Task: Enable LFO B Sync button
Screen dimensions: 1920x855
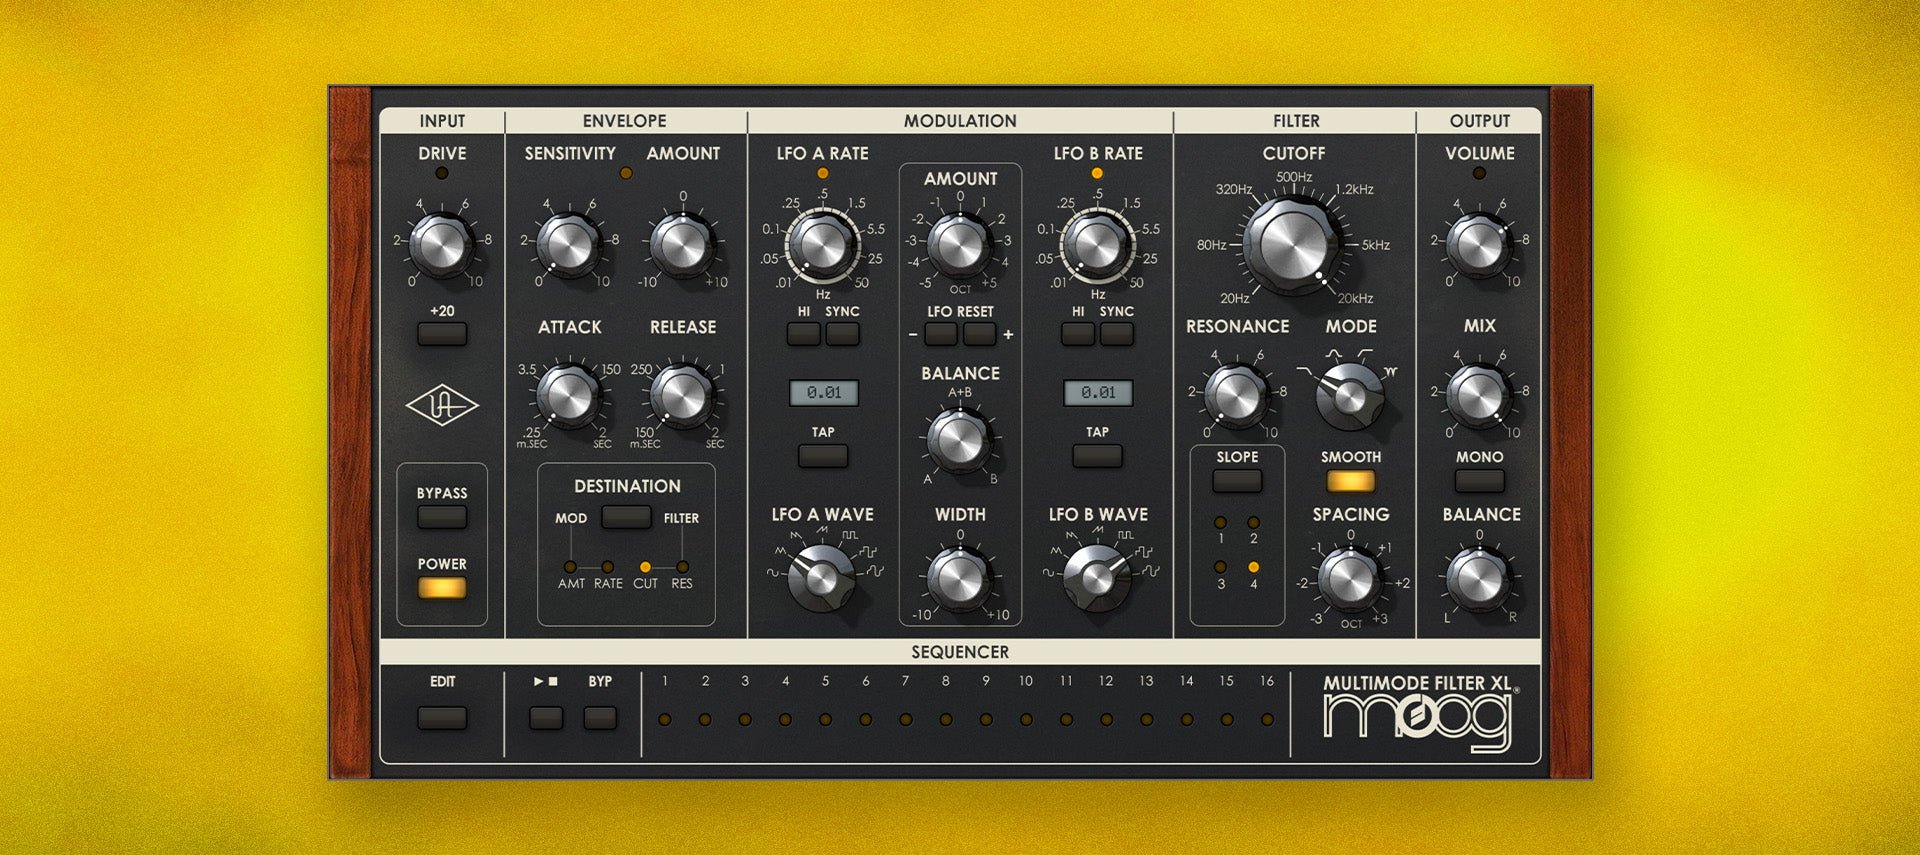Action: point(1116,334)
